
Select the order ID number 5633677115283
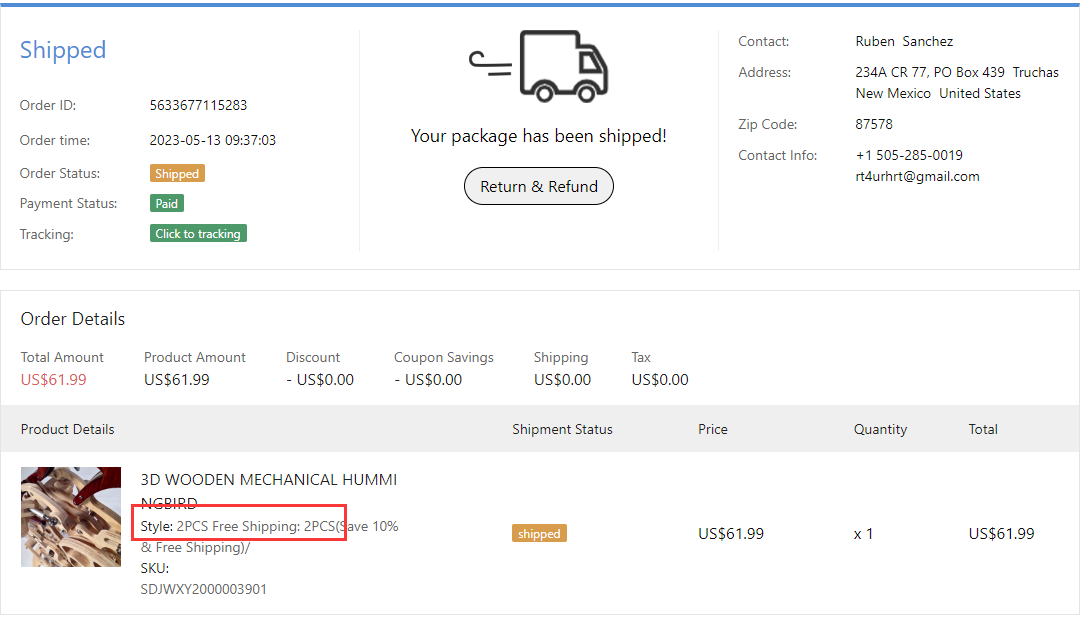(x=198, y=105)
